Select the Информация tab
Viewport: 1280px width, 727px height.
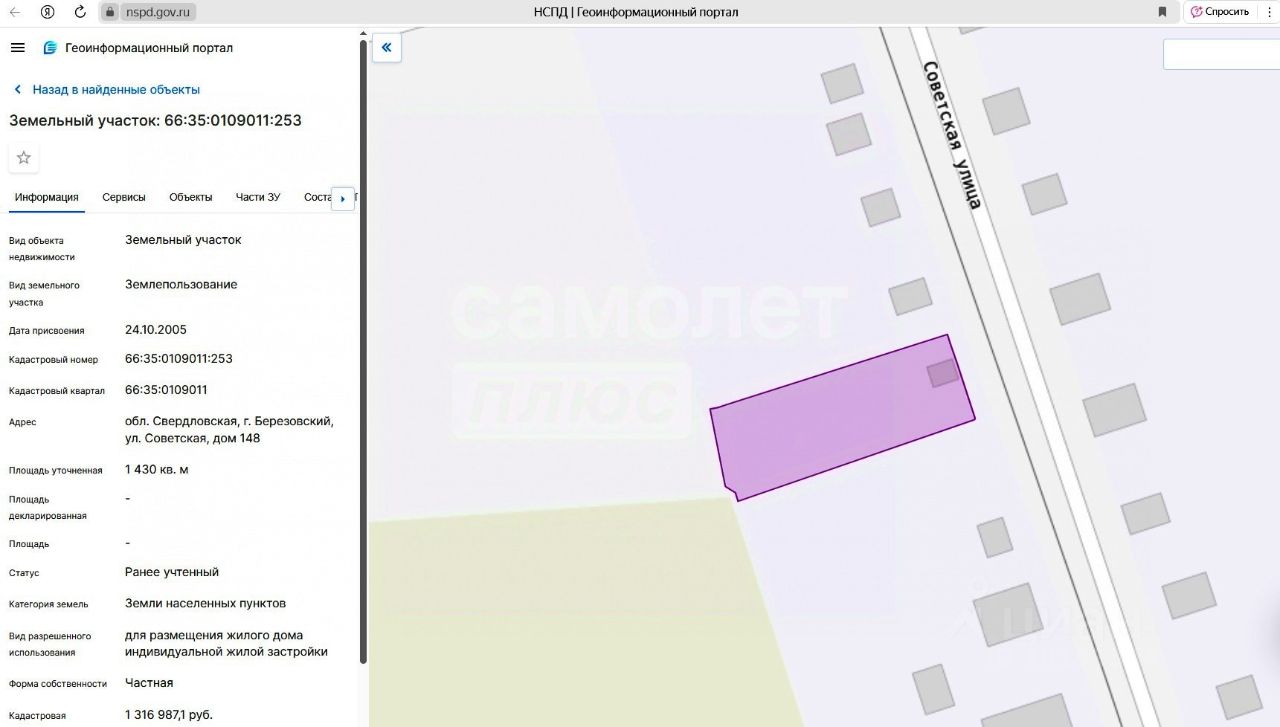[46, 197]
